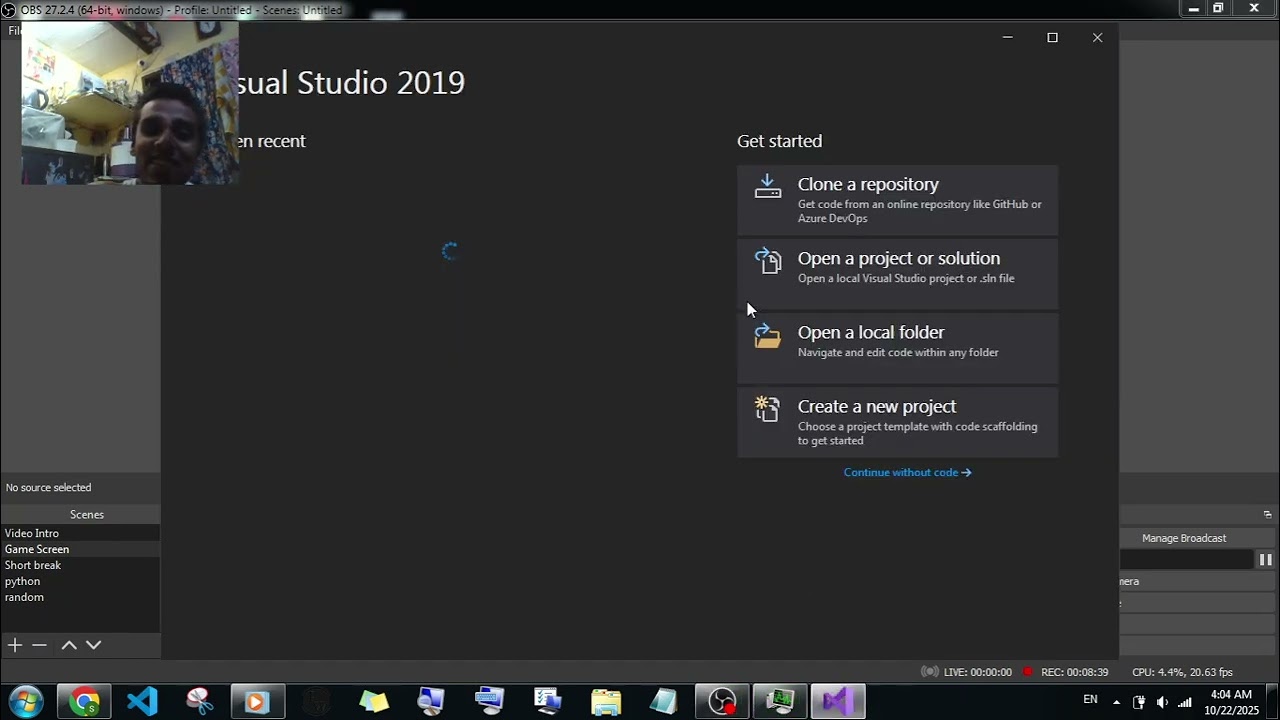Screen dimensions: 1280x720
Task: Close the Visual Studio 2019 start window
Action: click(x=1097, y=37)
